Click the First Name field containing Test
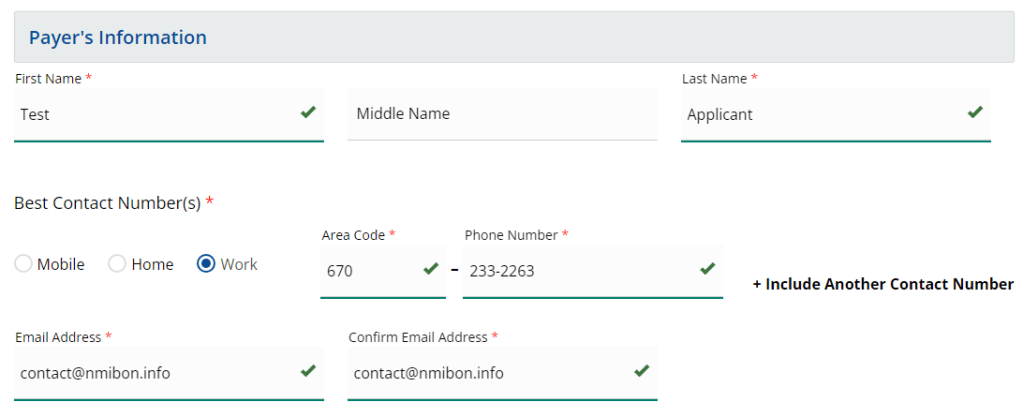The height and width of the screenshot is (417, 1023). click(x=150, y=114)
